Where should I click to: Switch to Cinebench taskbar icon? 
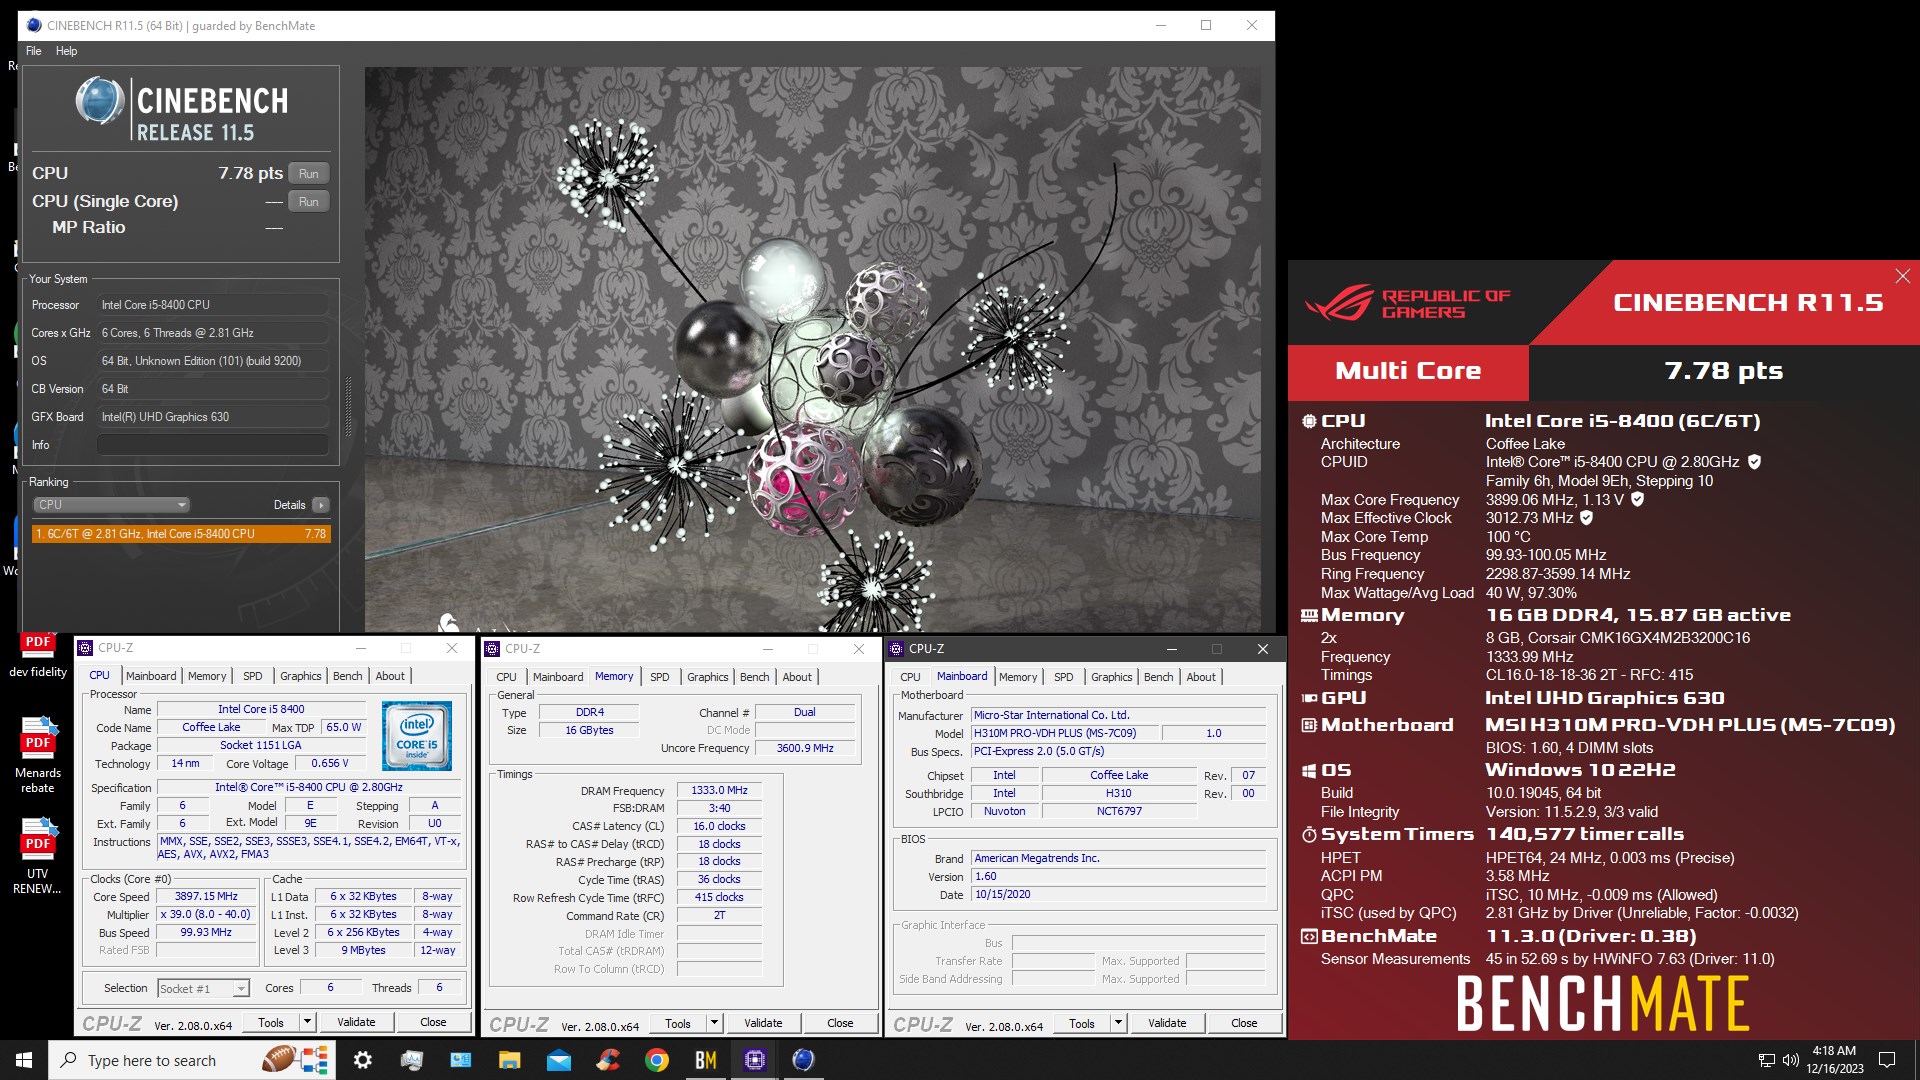pyautogui.click(x=804, y=1060)
